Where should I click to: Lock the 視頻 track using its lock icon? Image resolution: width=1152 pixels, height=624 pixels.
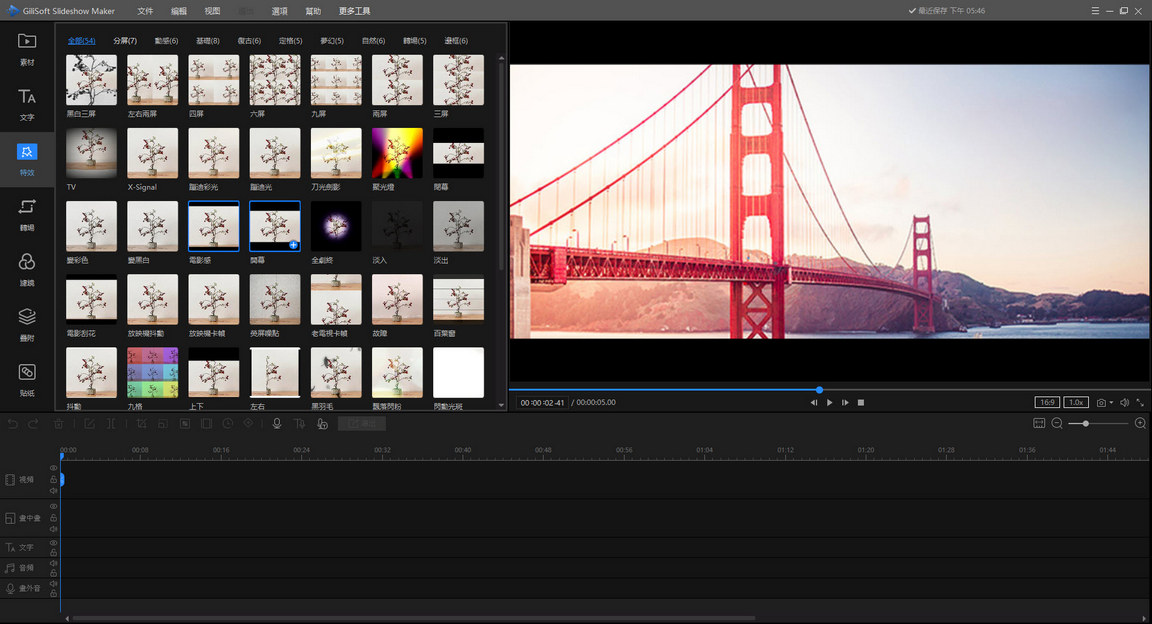coord(52,479)
